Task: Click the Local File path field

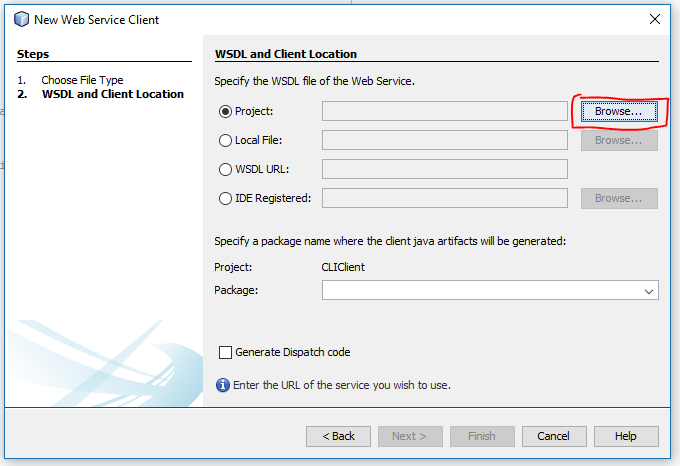Action: point(445,140)
